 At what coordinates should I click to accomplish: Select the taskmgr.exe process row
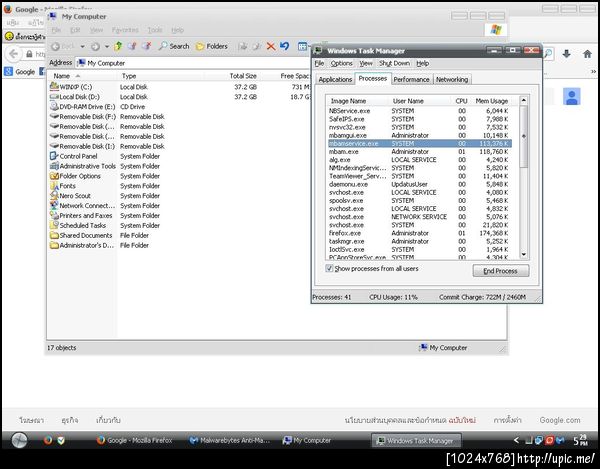[419, 241]
